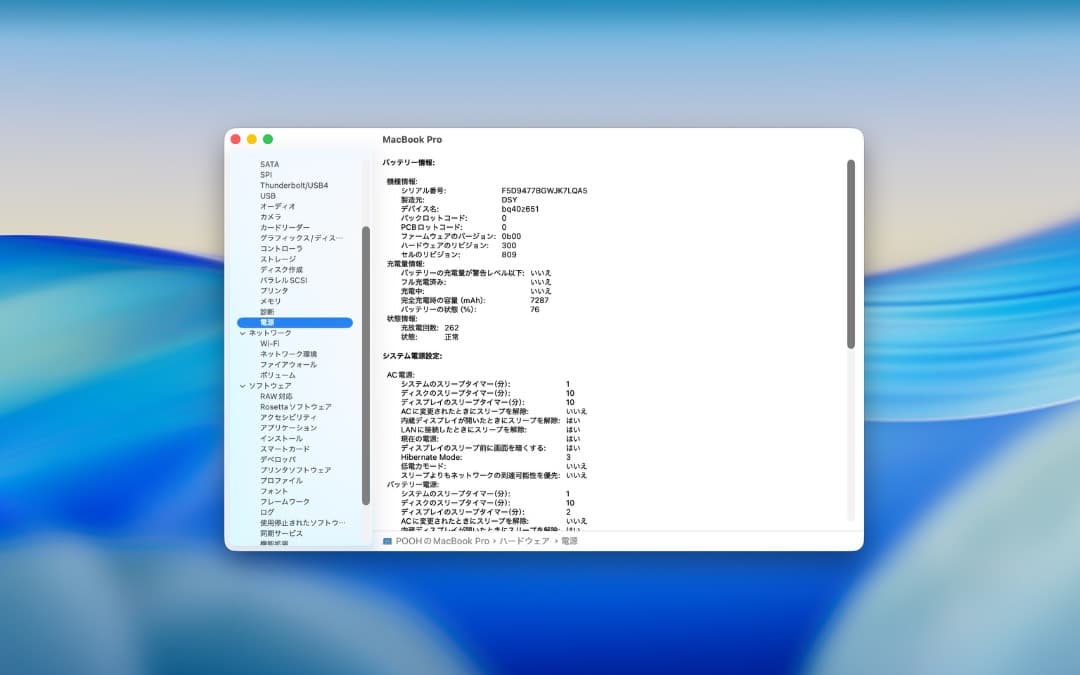
Task: Click the green zoom window button
Action: pos(268,139)
